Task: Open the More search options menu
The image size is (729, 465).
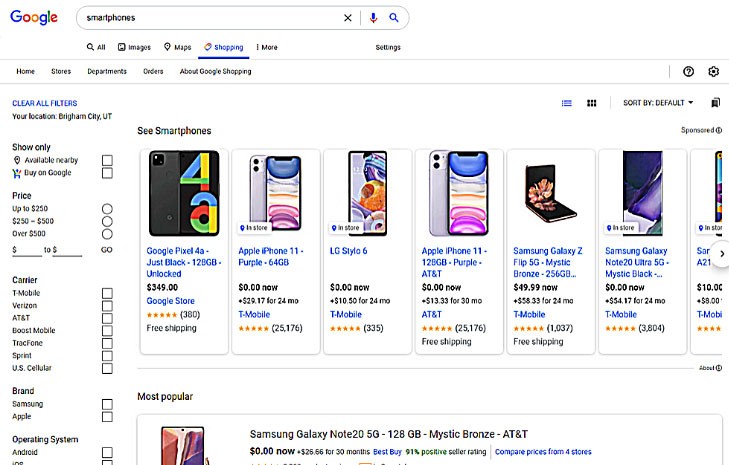Action: coord(267,47)
